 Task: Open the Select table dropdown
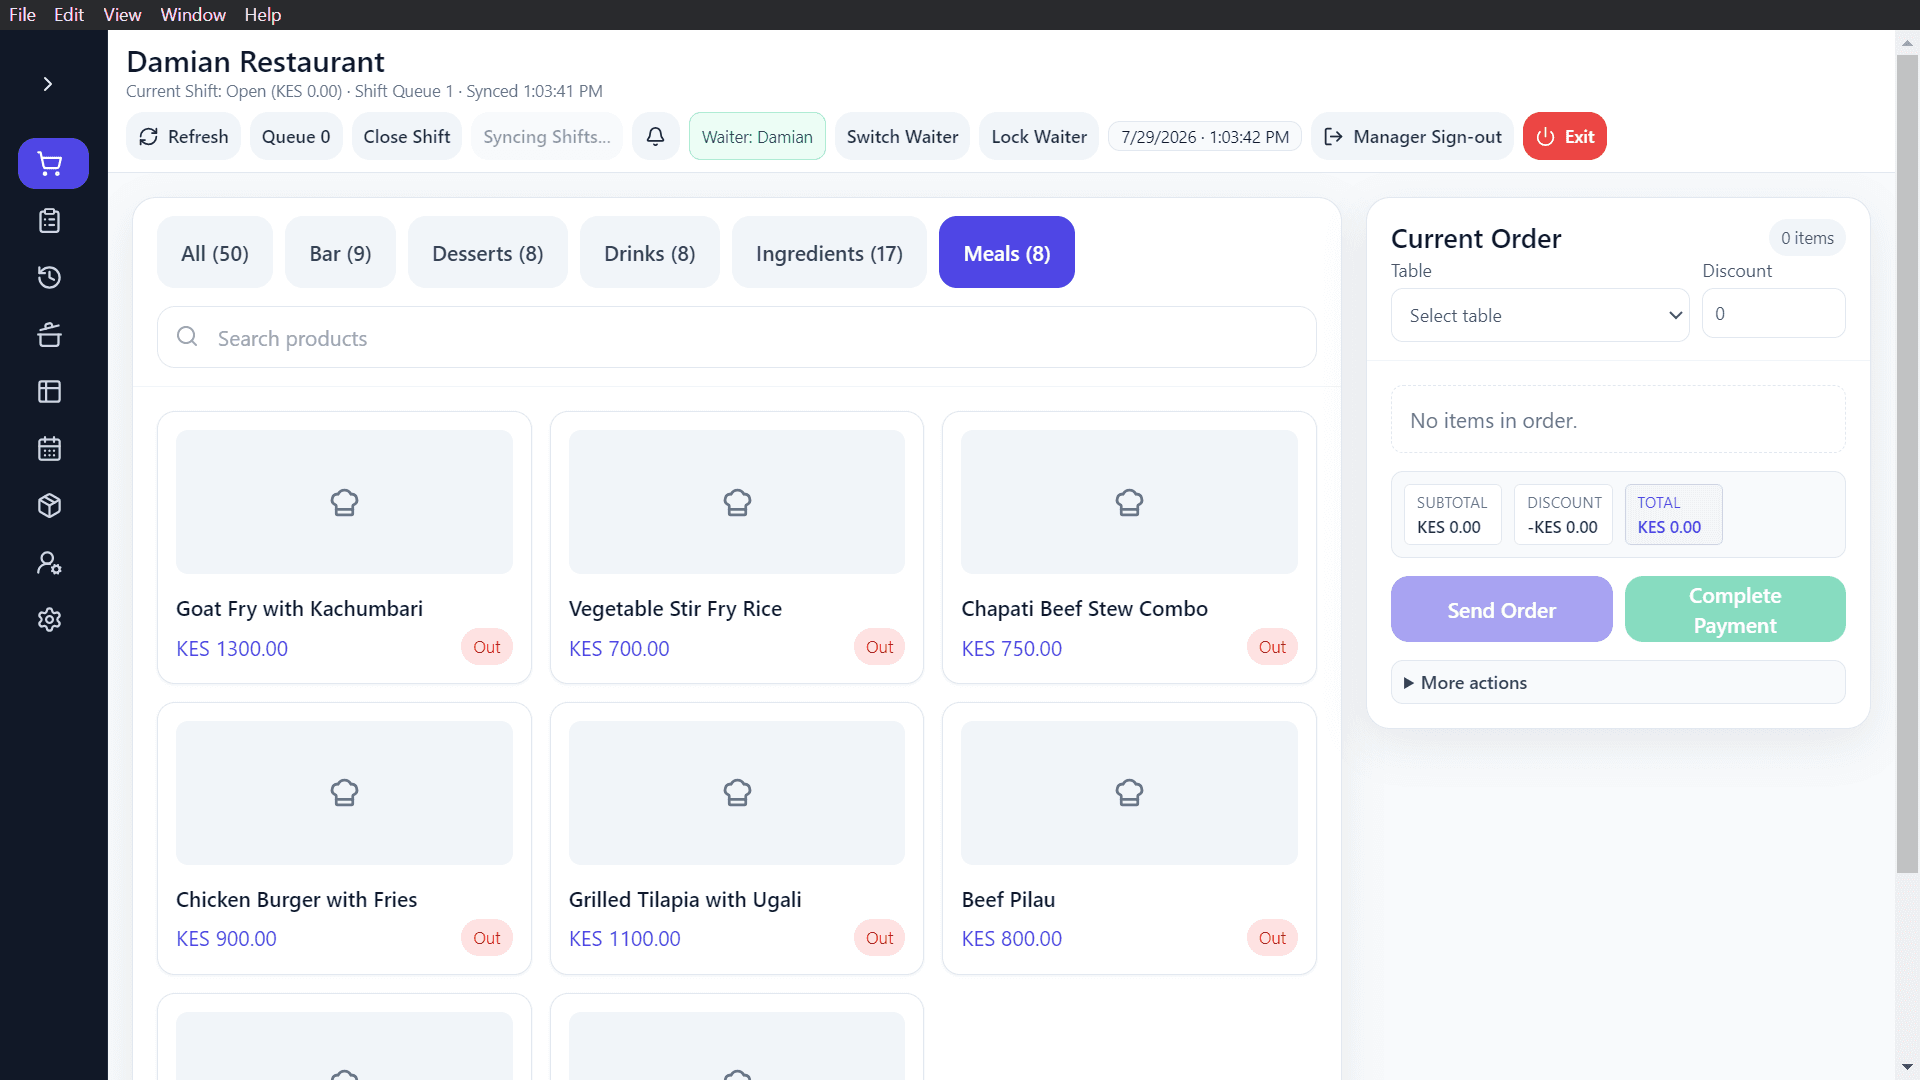click(x=1540, y=315)
